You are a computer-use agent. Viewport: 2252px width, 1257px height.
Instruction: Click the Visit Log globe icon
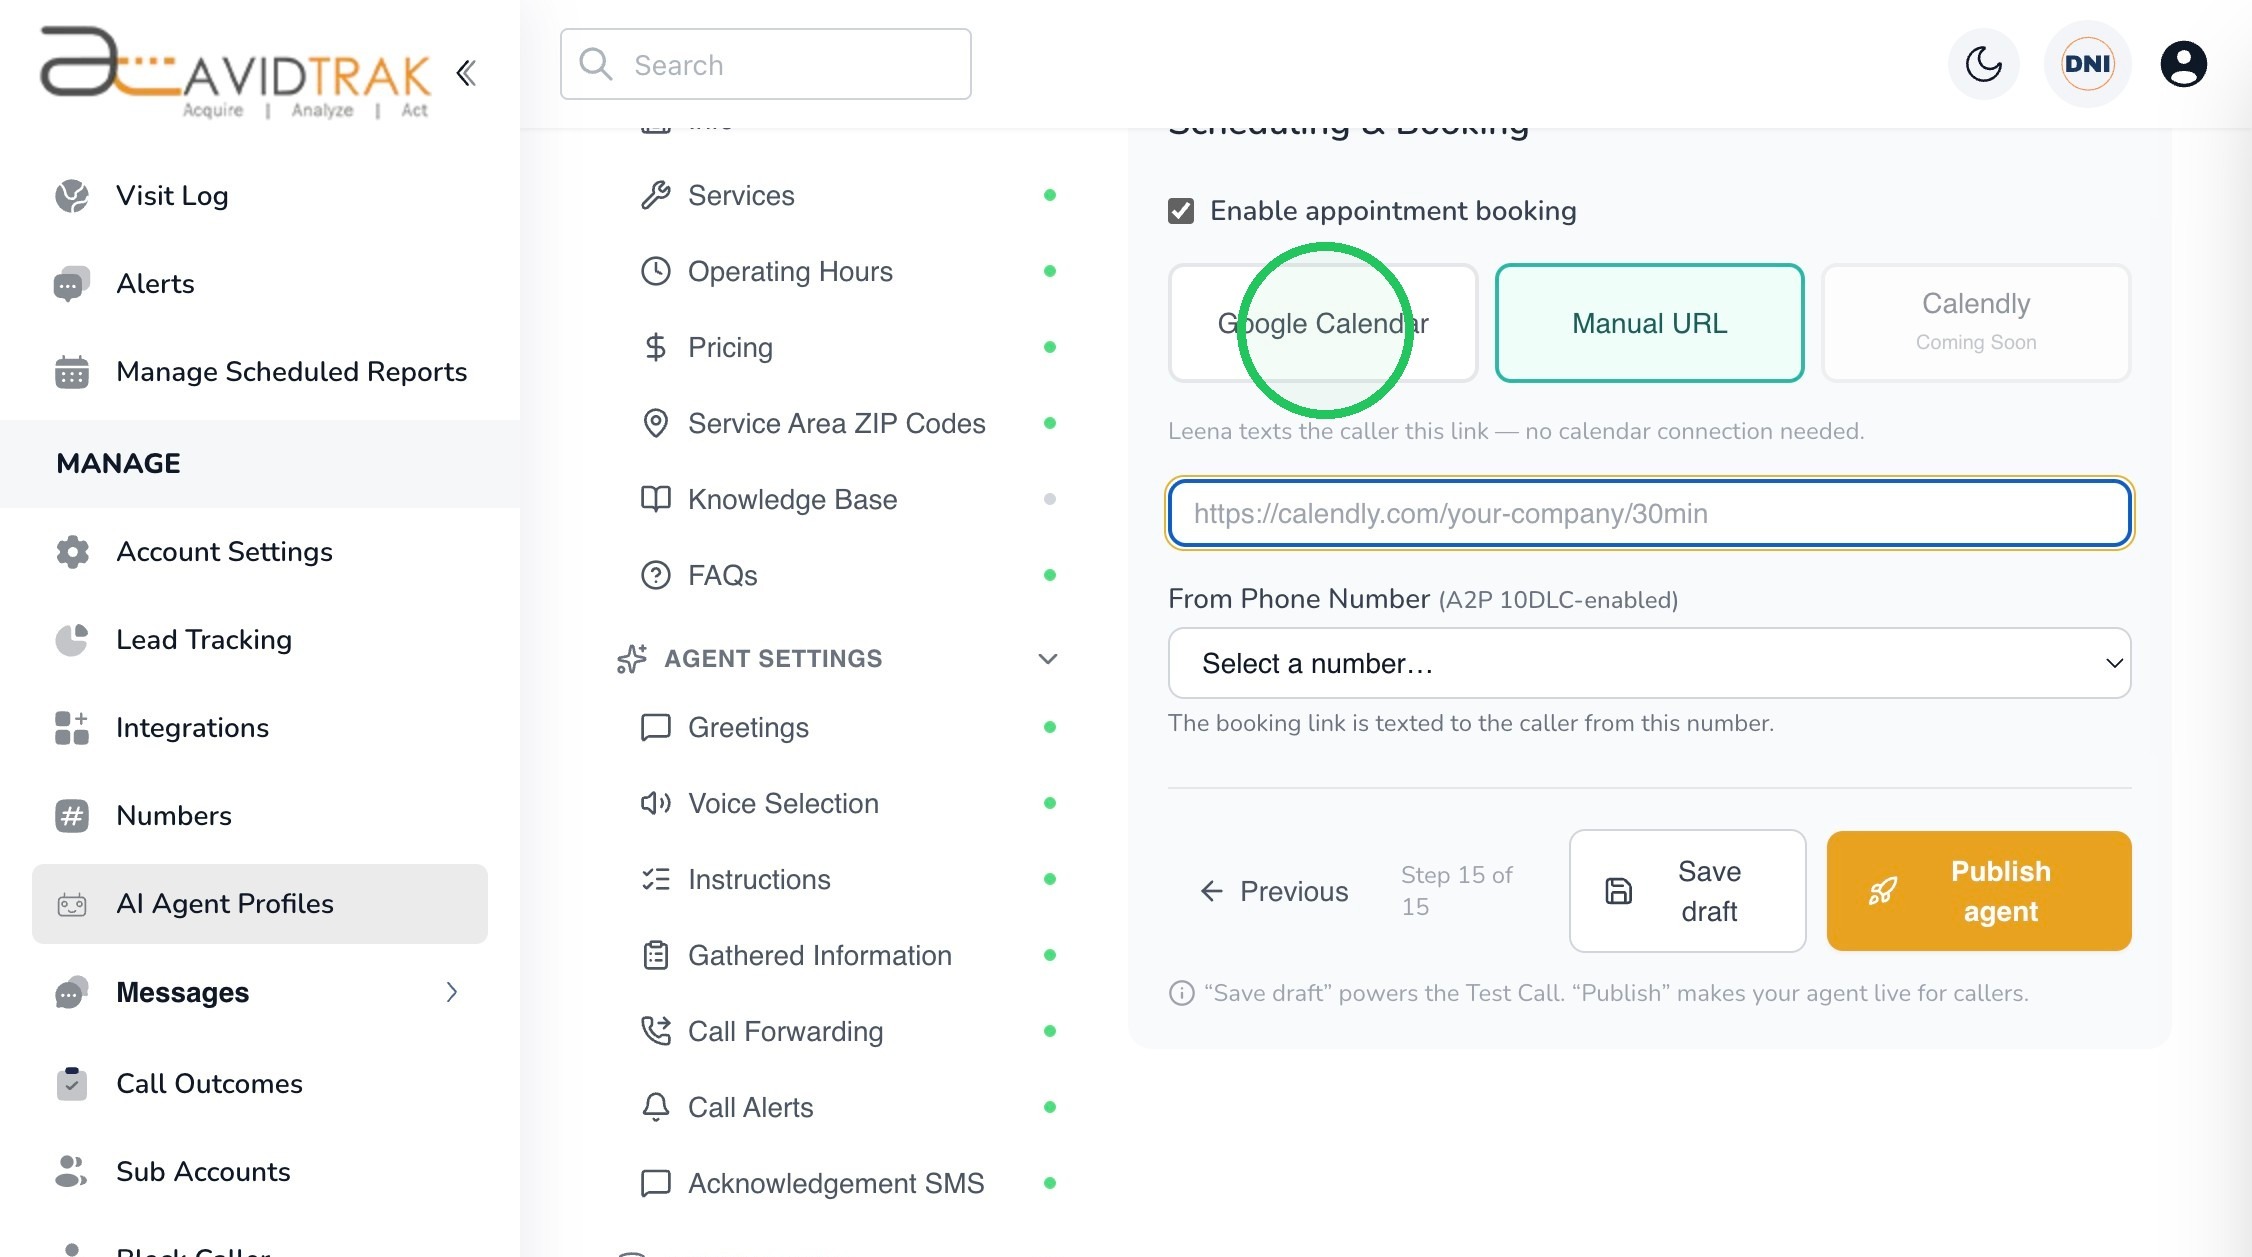tap(72, 196)
